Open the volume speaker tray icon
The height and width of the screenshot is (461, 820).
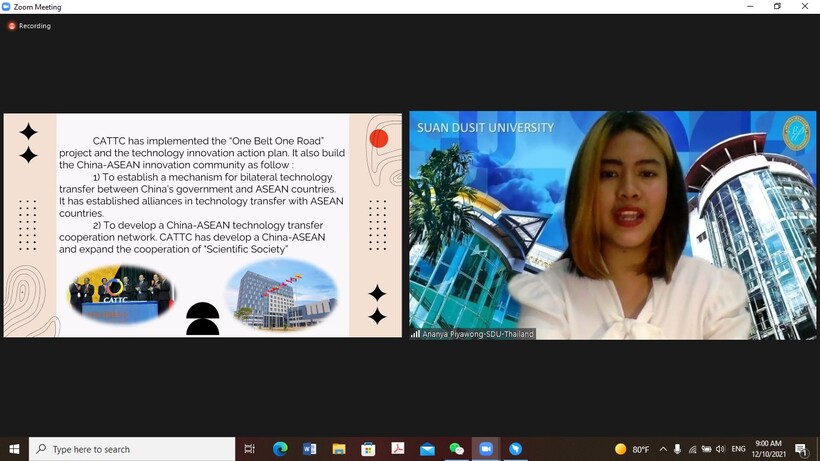720,449
